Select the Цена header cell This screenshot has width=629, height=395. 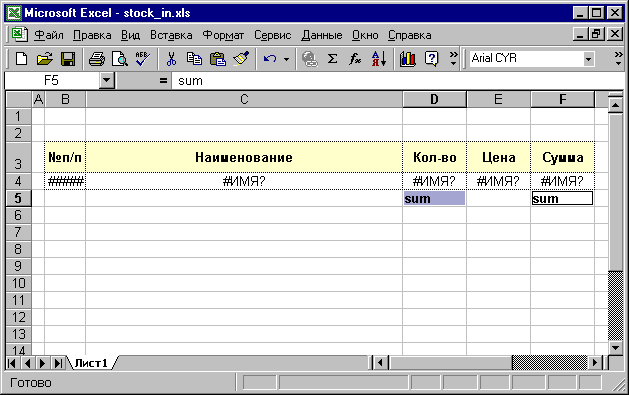pyautogui.click(x=498, y=157)
